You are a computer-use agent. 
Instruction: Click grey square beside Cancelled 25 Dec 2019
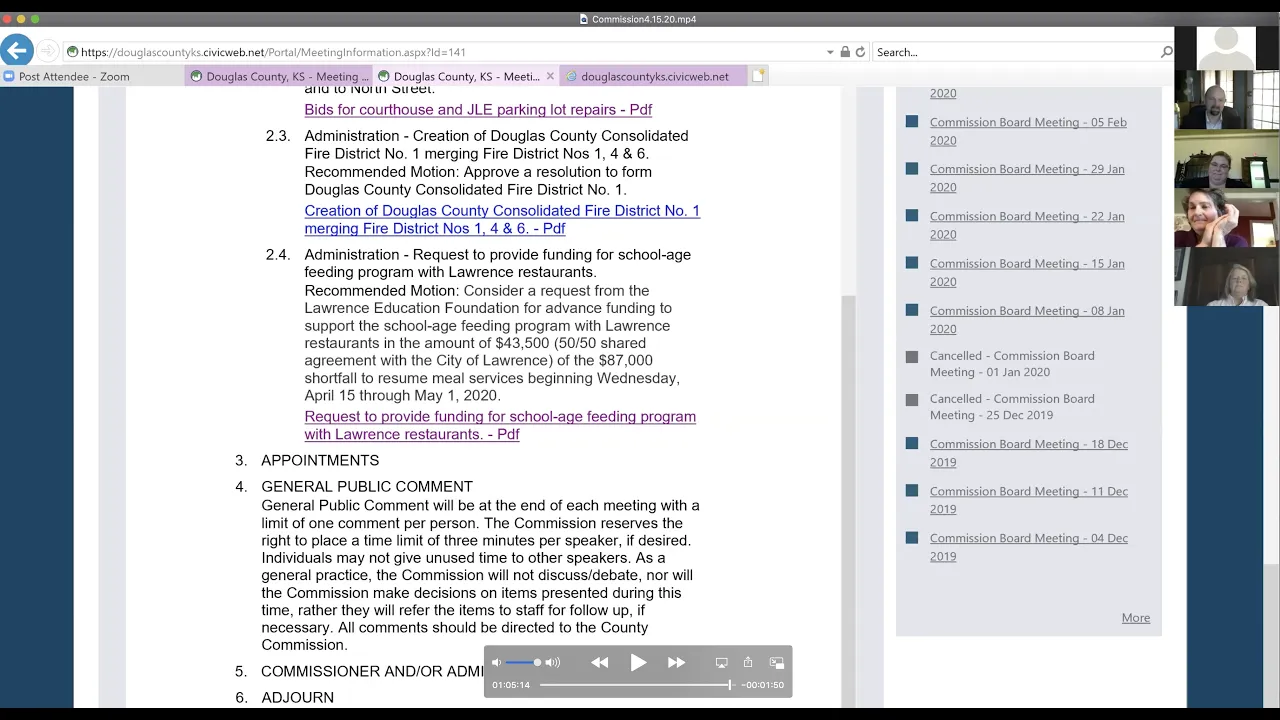click(912, 399)
